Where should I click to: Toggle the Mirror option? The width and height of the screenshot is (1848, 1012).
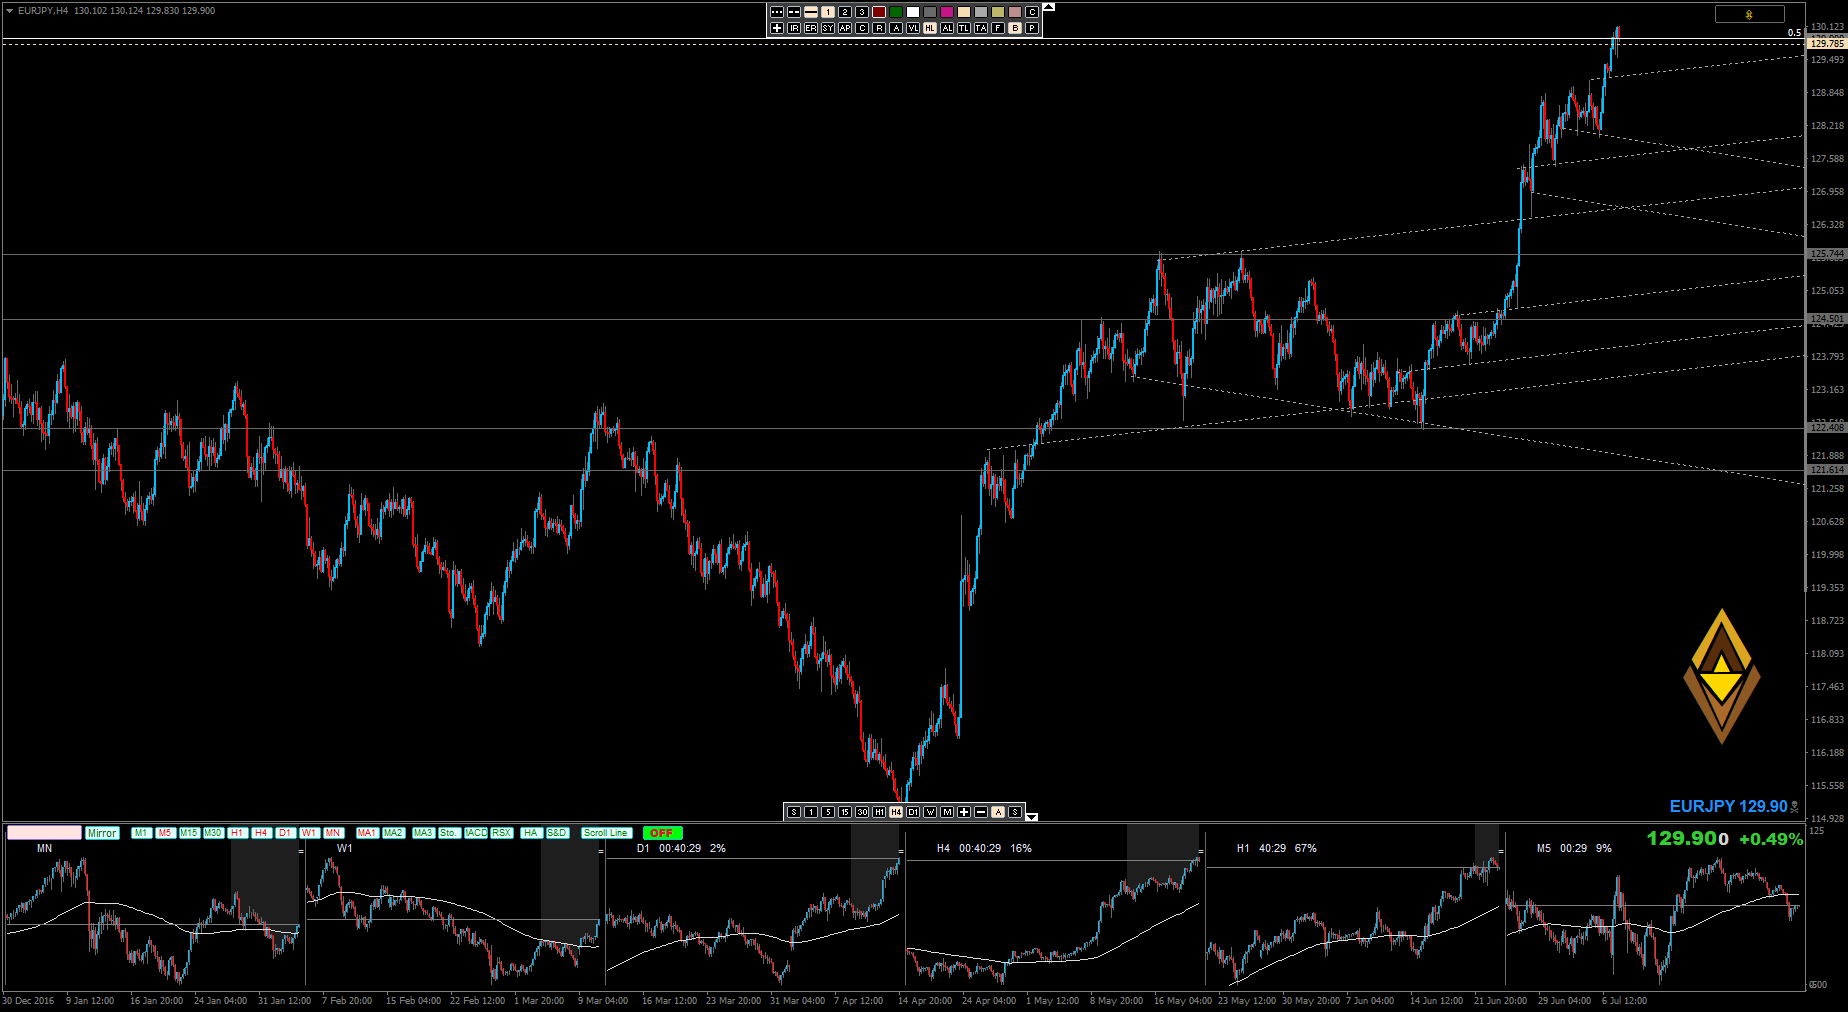click(x=102, y=833)
